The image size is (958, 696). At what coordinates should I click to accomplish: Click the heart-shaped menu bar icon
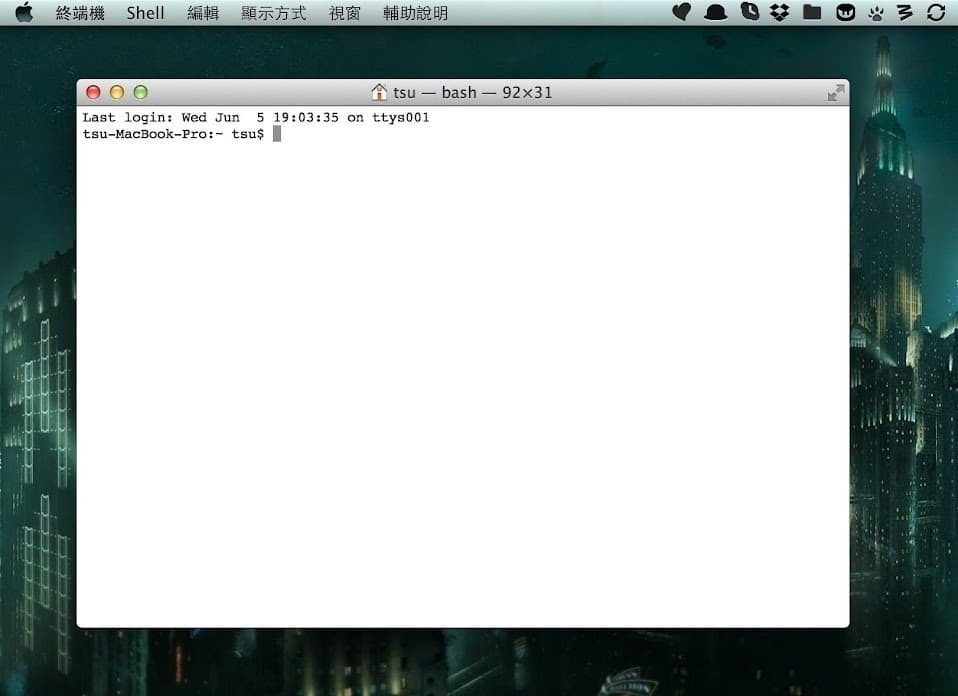click(681, 13)
